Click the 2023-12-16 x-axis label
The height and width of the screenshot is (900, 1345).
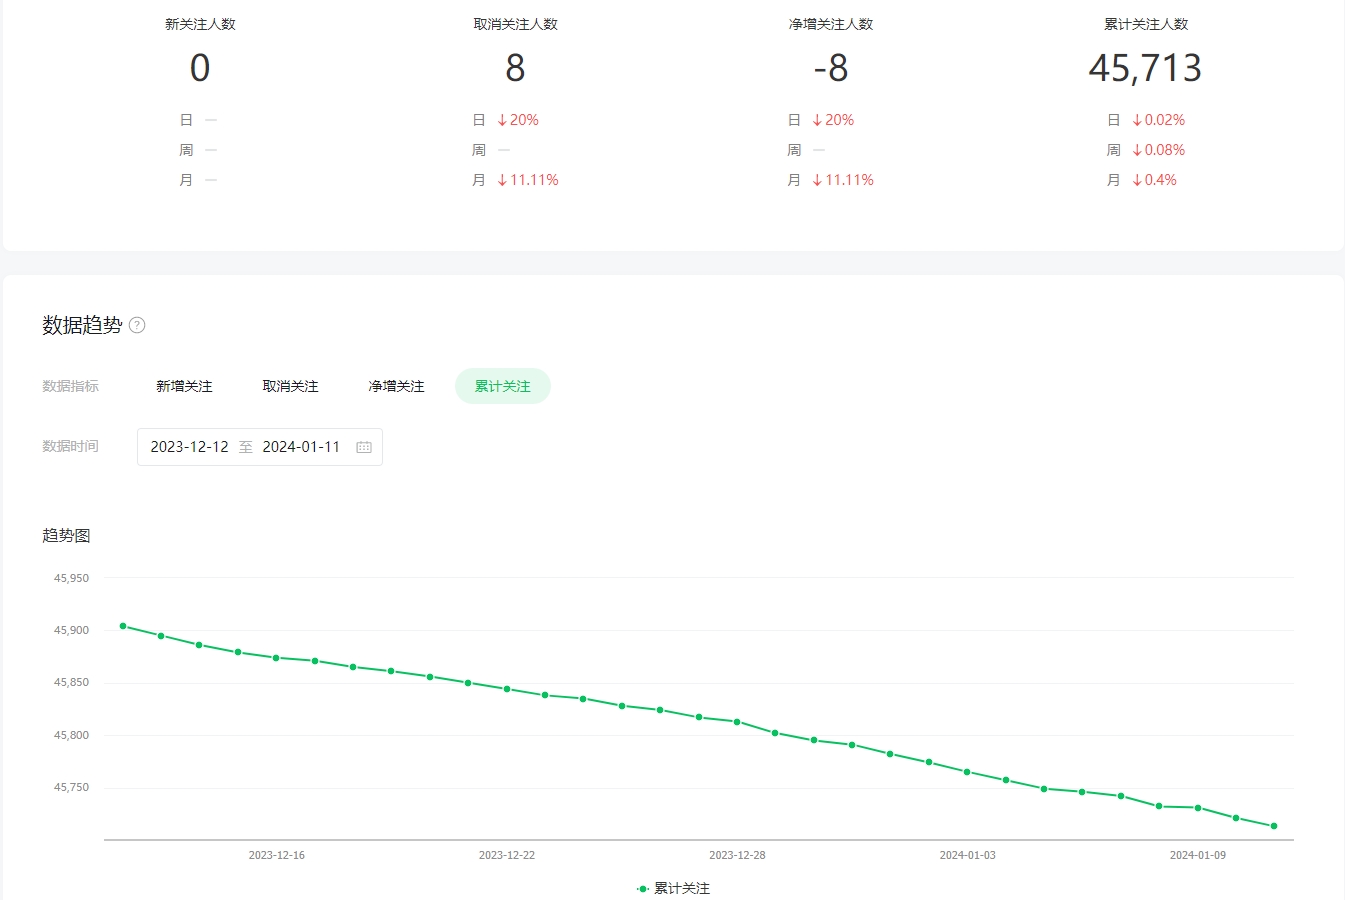tap(277, 855)
